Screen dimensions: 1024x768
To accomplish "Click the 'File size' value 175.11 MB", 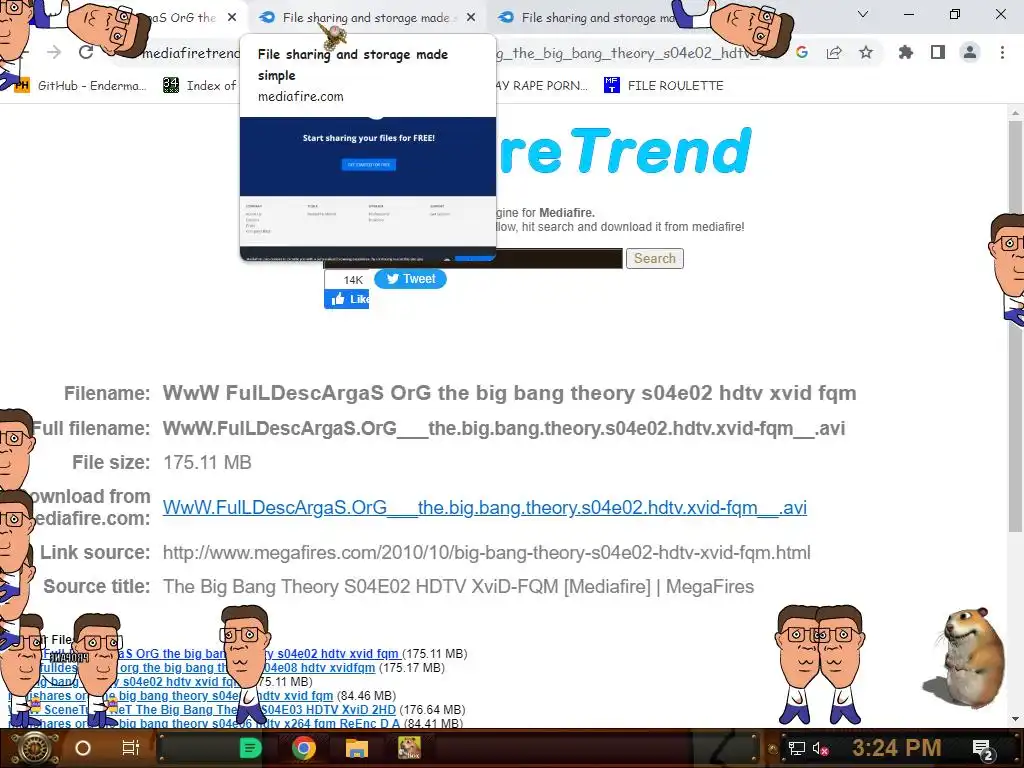I will (x=207, y=462).
